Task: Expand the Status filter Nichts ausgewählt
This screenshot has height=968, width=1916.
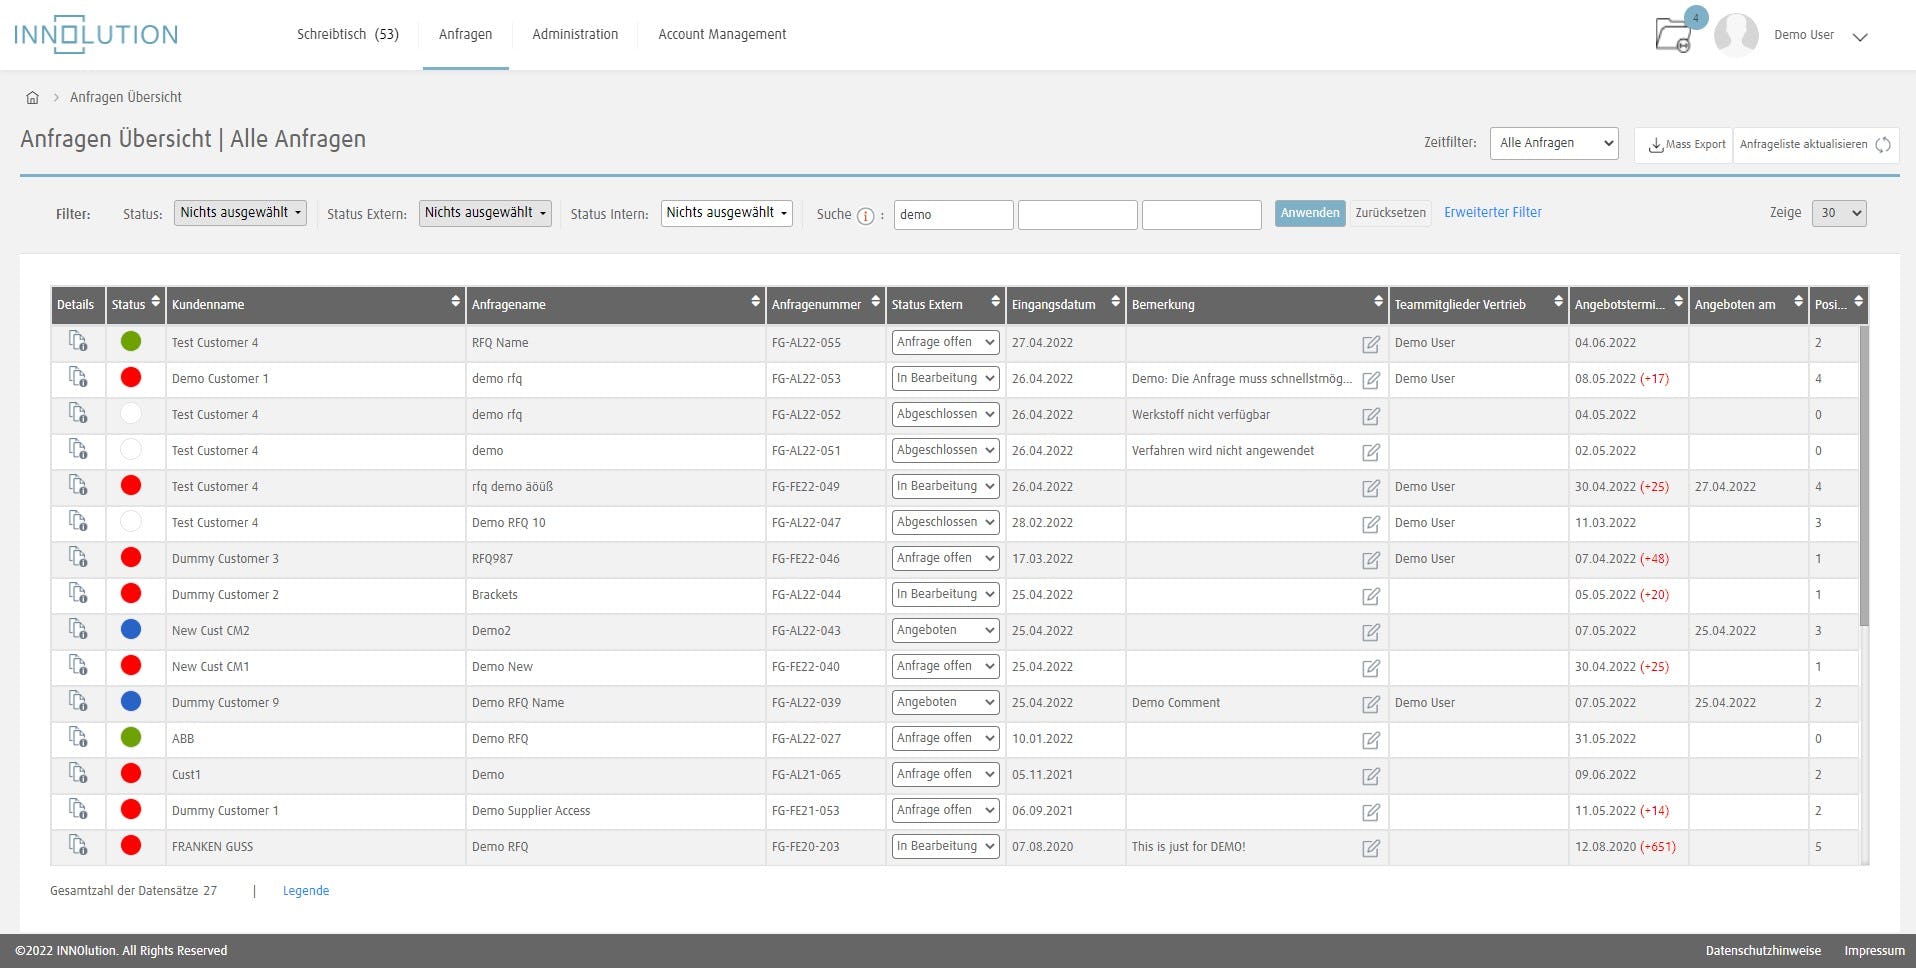Action: tap(240, 212)
